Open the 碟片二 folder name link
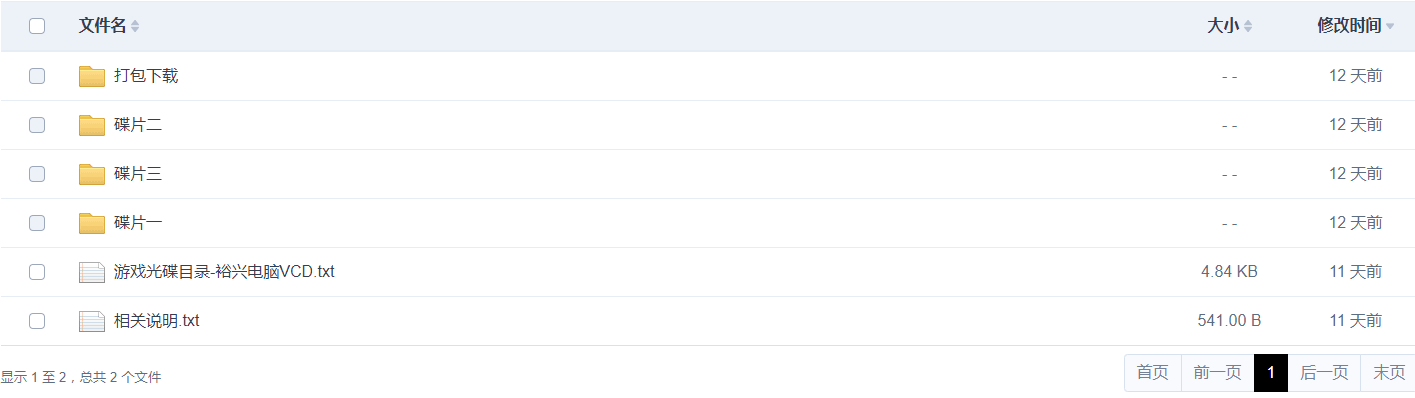1415x398 pixels. [138, 125]
